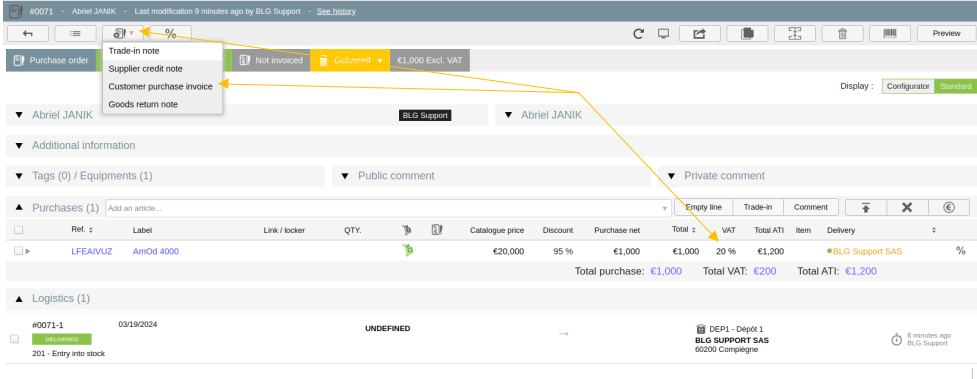Click the Empty line button
977x379 pixels.
(x=704, y=207)
